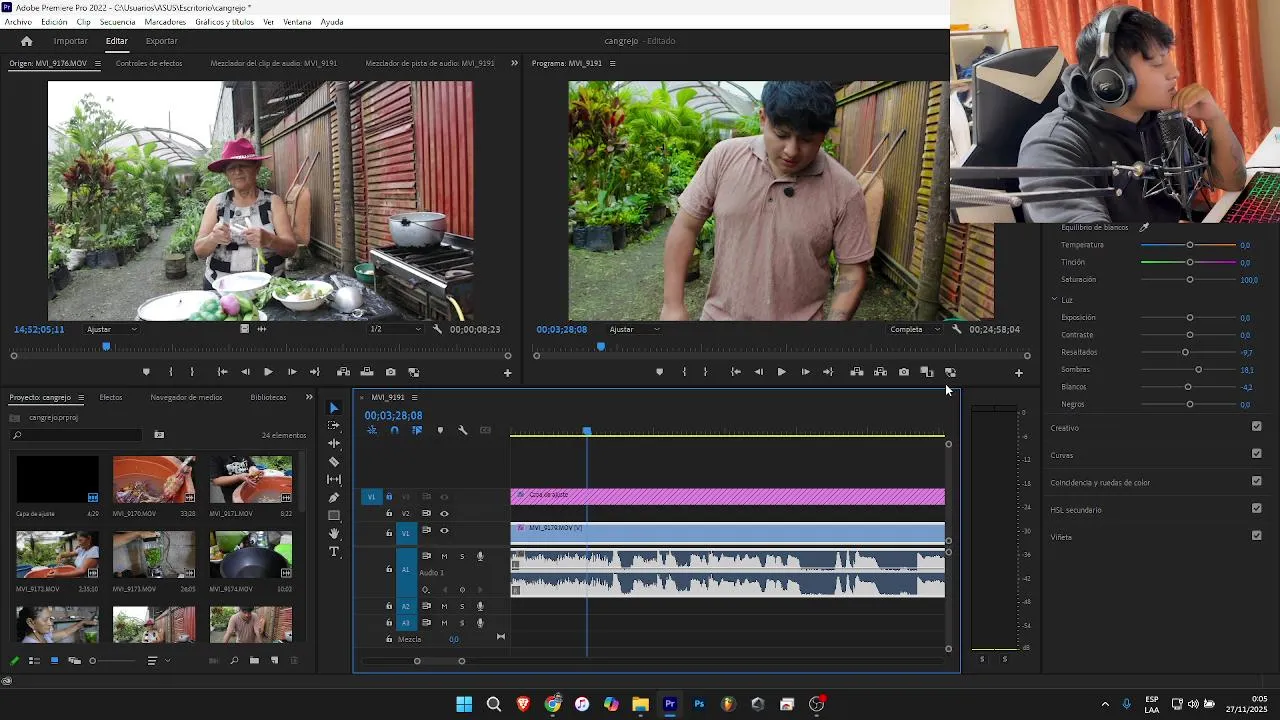Click the white balance eyedropper icon
Screen dimensions: 1280x720
1144,227
